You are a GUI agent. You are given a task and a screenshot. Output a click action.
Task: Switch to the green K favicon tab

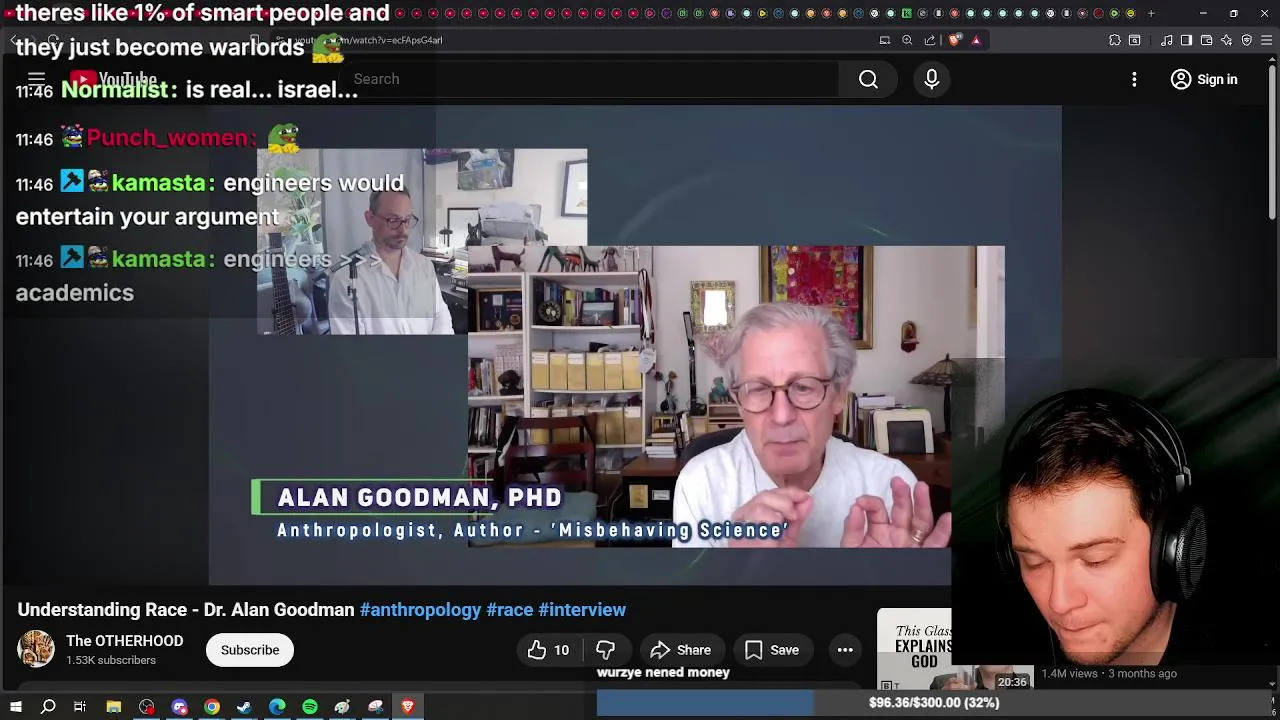click(907, 13)
